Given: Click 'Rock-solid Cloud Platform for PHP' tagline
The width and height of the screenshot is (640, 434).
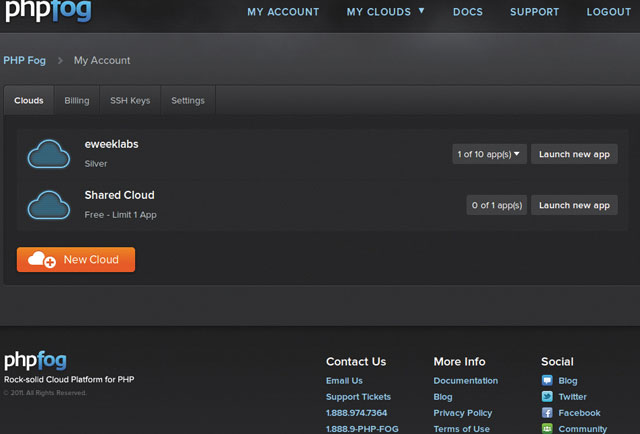Looking at the screenshot, I should [69, 379].
